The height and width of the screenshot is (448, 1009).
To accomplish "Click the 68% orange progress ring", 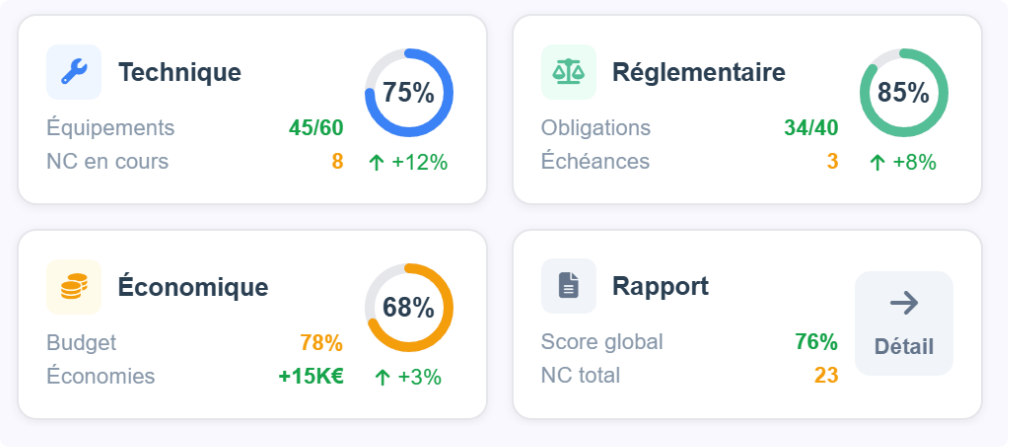I will coord(408,308).
